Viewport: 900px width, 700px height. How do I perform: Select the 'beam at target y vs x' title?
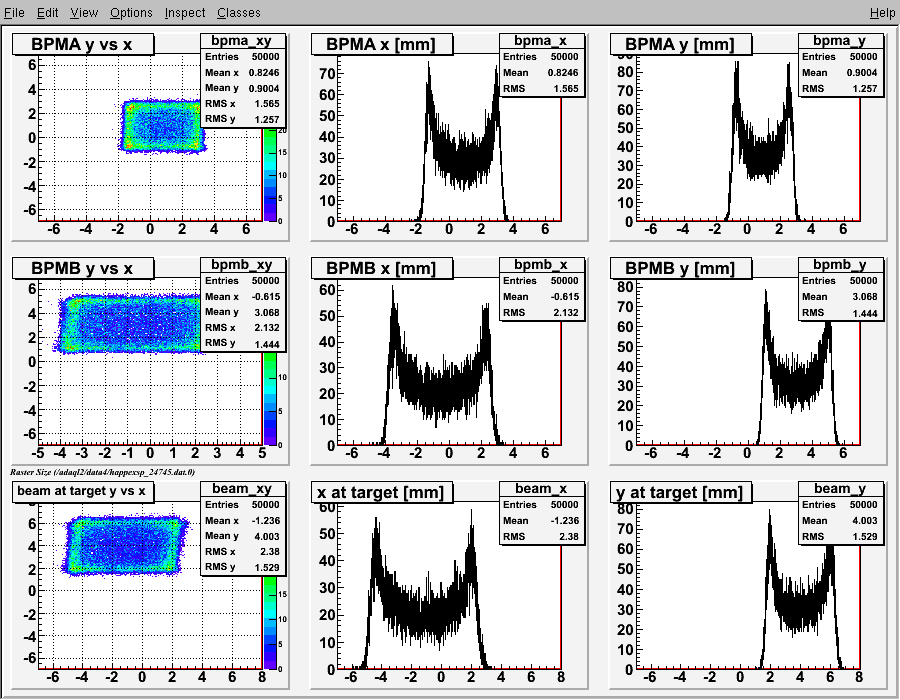pos(83,492)
